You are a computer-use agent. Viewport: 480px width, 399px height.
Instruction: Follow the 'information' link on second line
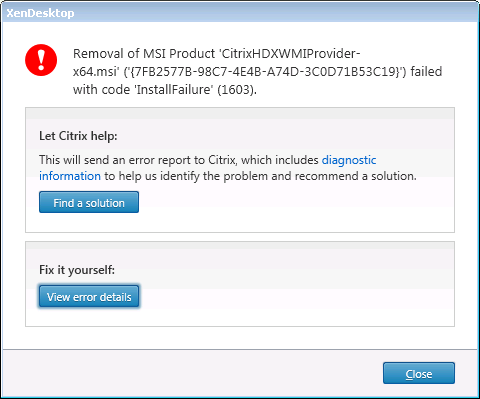click(70, 176)
